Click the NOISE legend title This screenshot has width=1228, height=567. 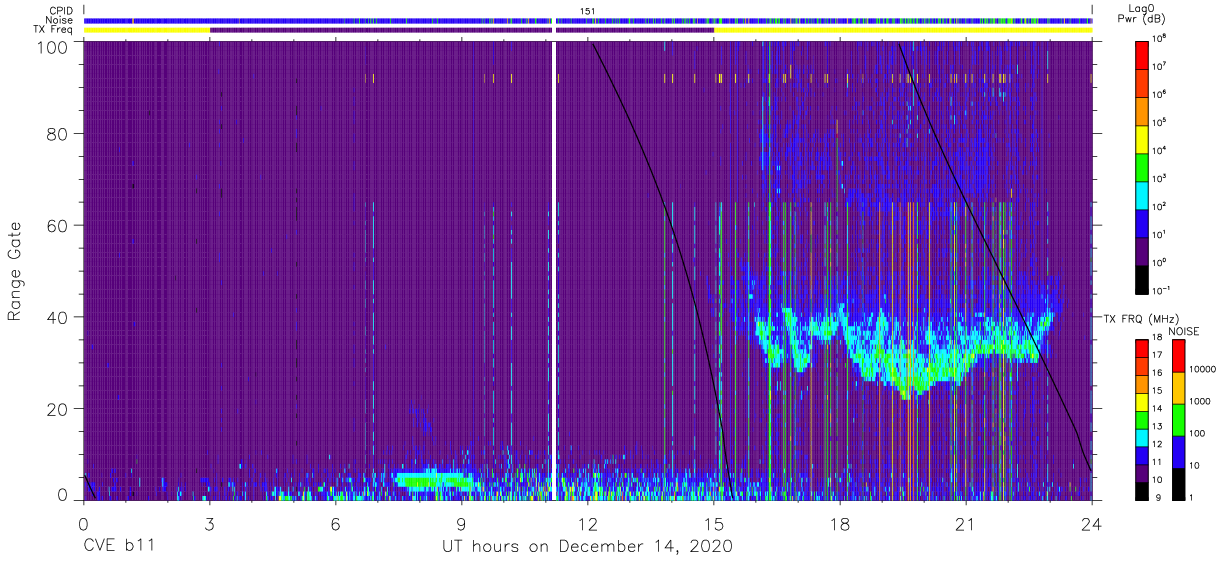coord(1183,330)
